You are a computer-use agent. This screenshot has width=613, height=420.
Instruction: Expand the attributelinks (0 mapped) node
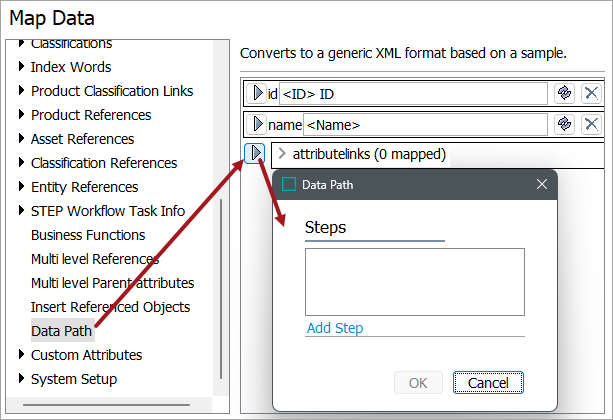coord(282,154)
